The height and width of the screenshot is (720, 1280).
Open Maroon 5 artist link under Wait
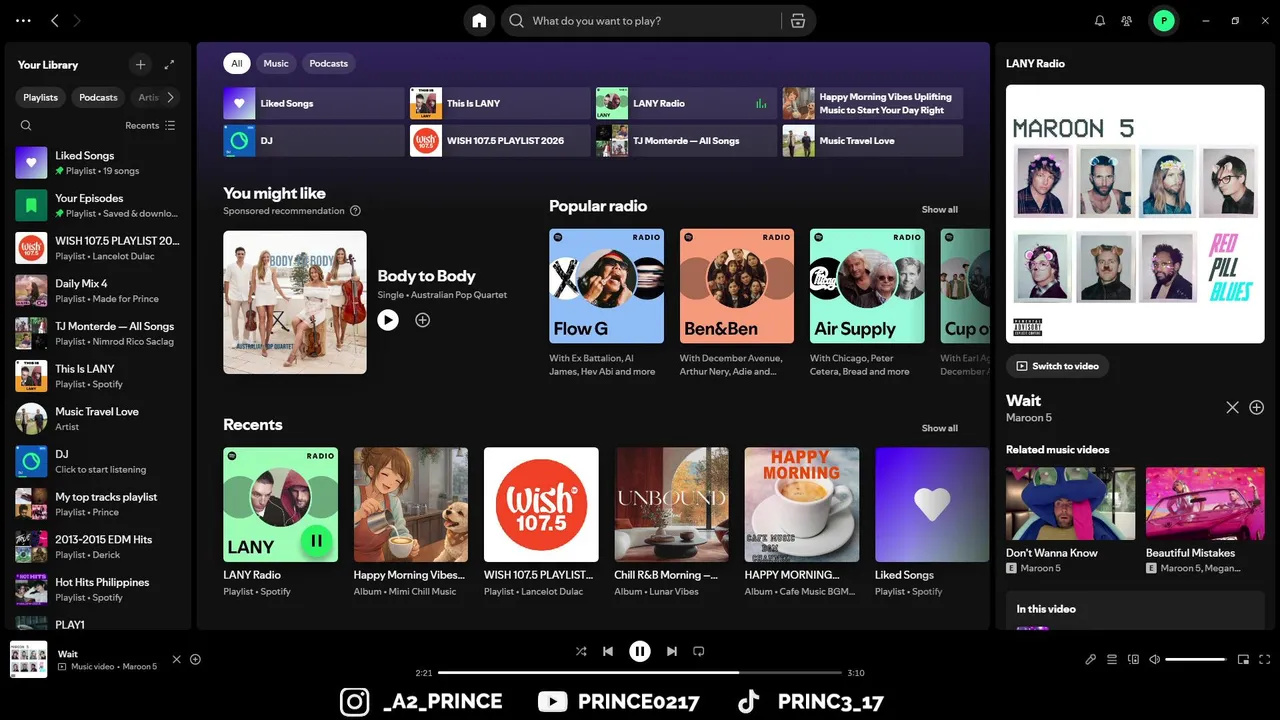click(x=1029, y=418)
